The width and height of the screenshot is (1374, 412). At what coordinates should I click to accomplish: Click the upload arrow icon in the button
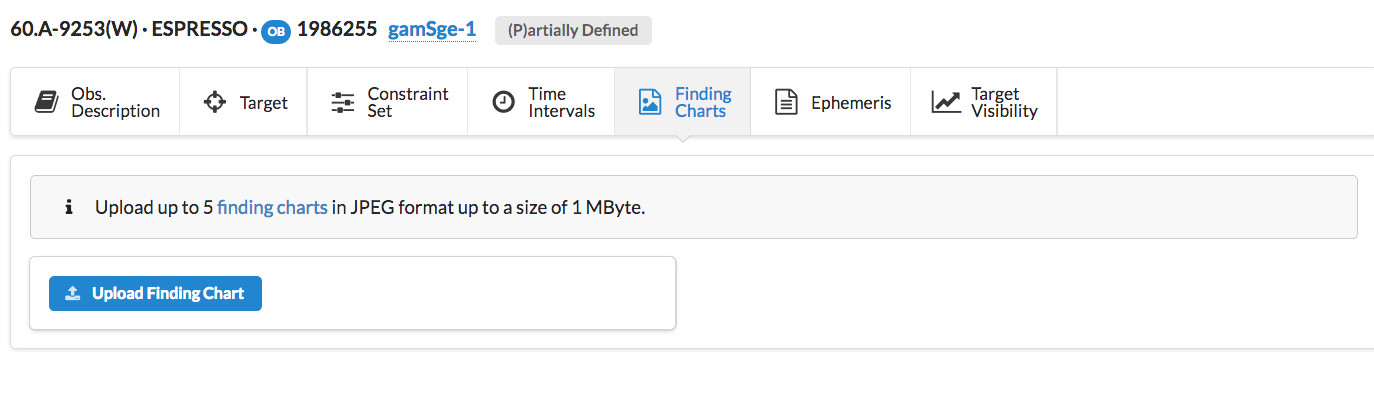pyautogui.click(x=72, y=294)
